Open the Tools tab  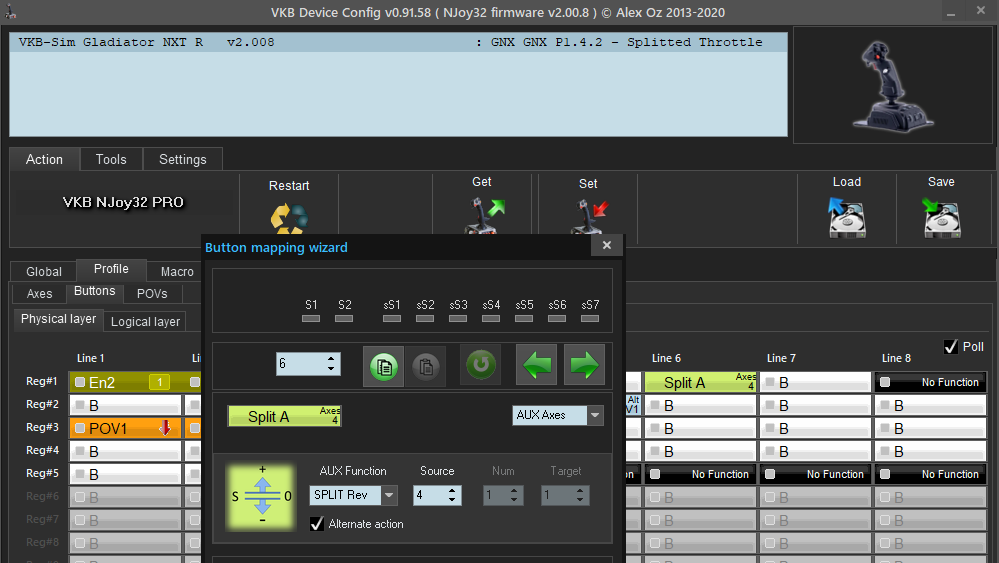point(111,159)
